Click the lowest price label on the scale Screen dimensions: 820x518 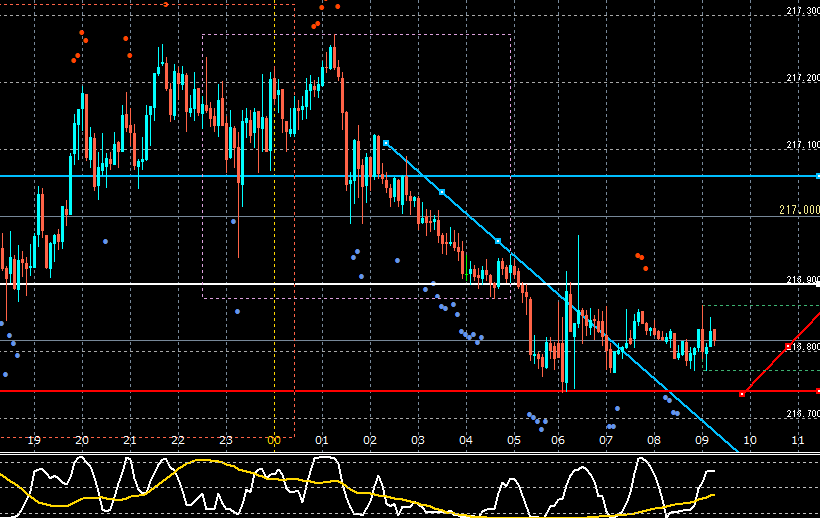(x=803, y=413)
